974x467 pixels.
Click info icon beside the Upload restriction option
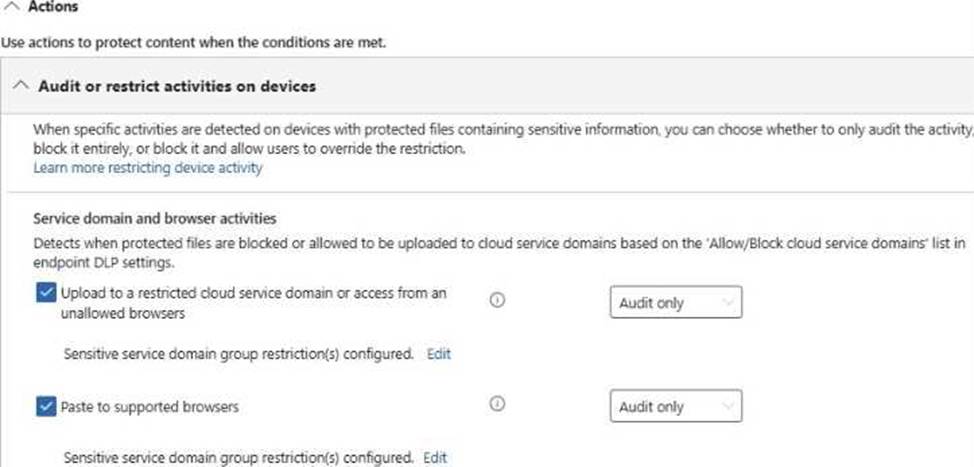pos(497,299)
